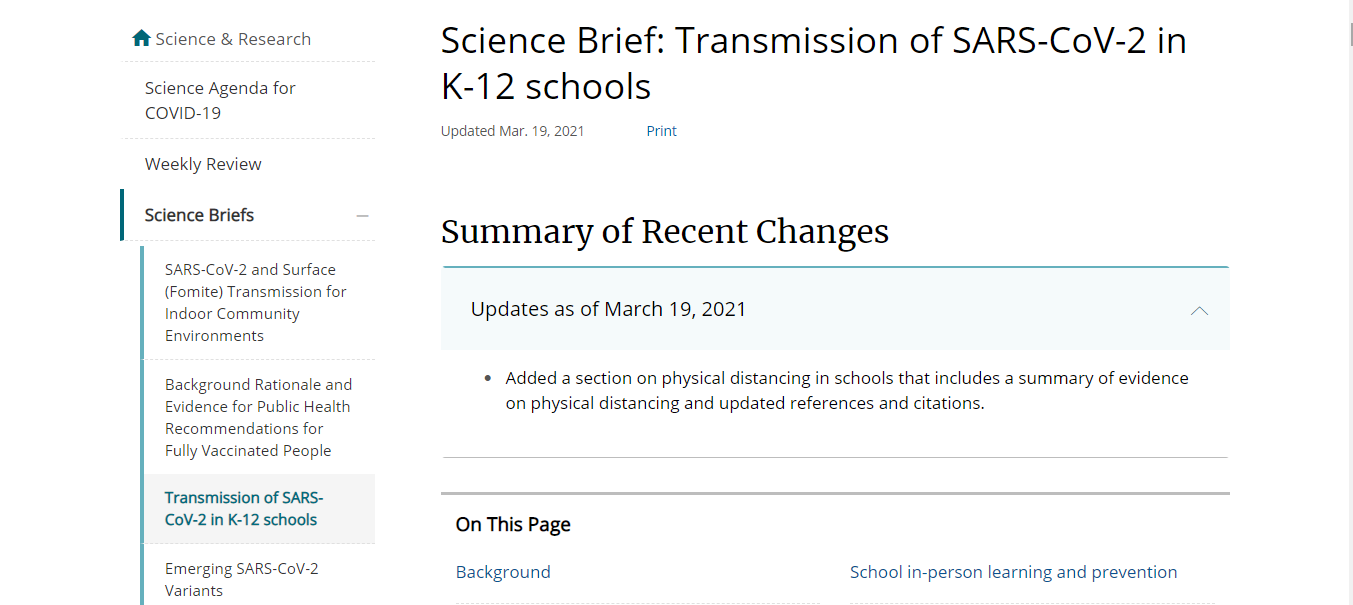Click the Science Brief page title
This screenshot has height=605, width=1353.
tap(812, 63)
